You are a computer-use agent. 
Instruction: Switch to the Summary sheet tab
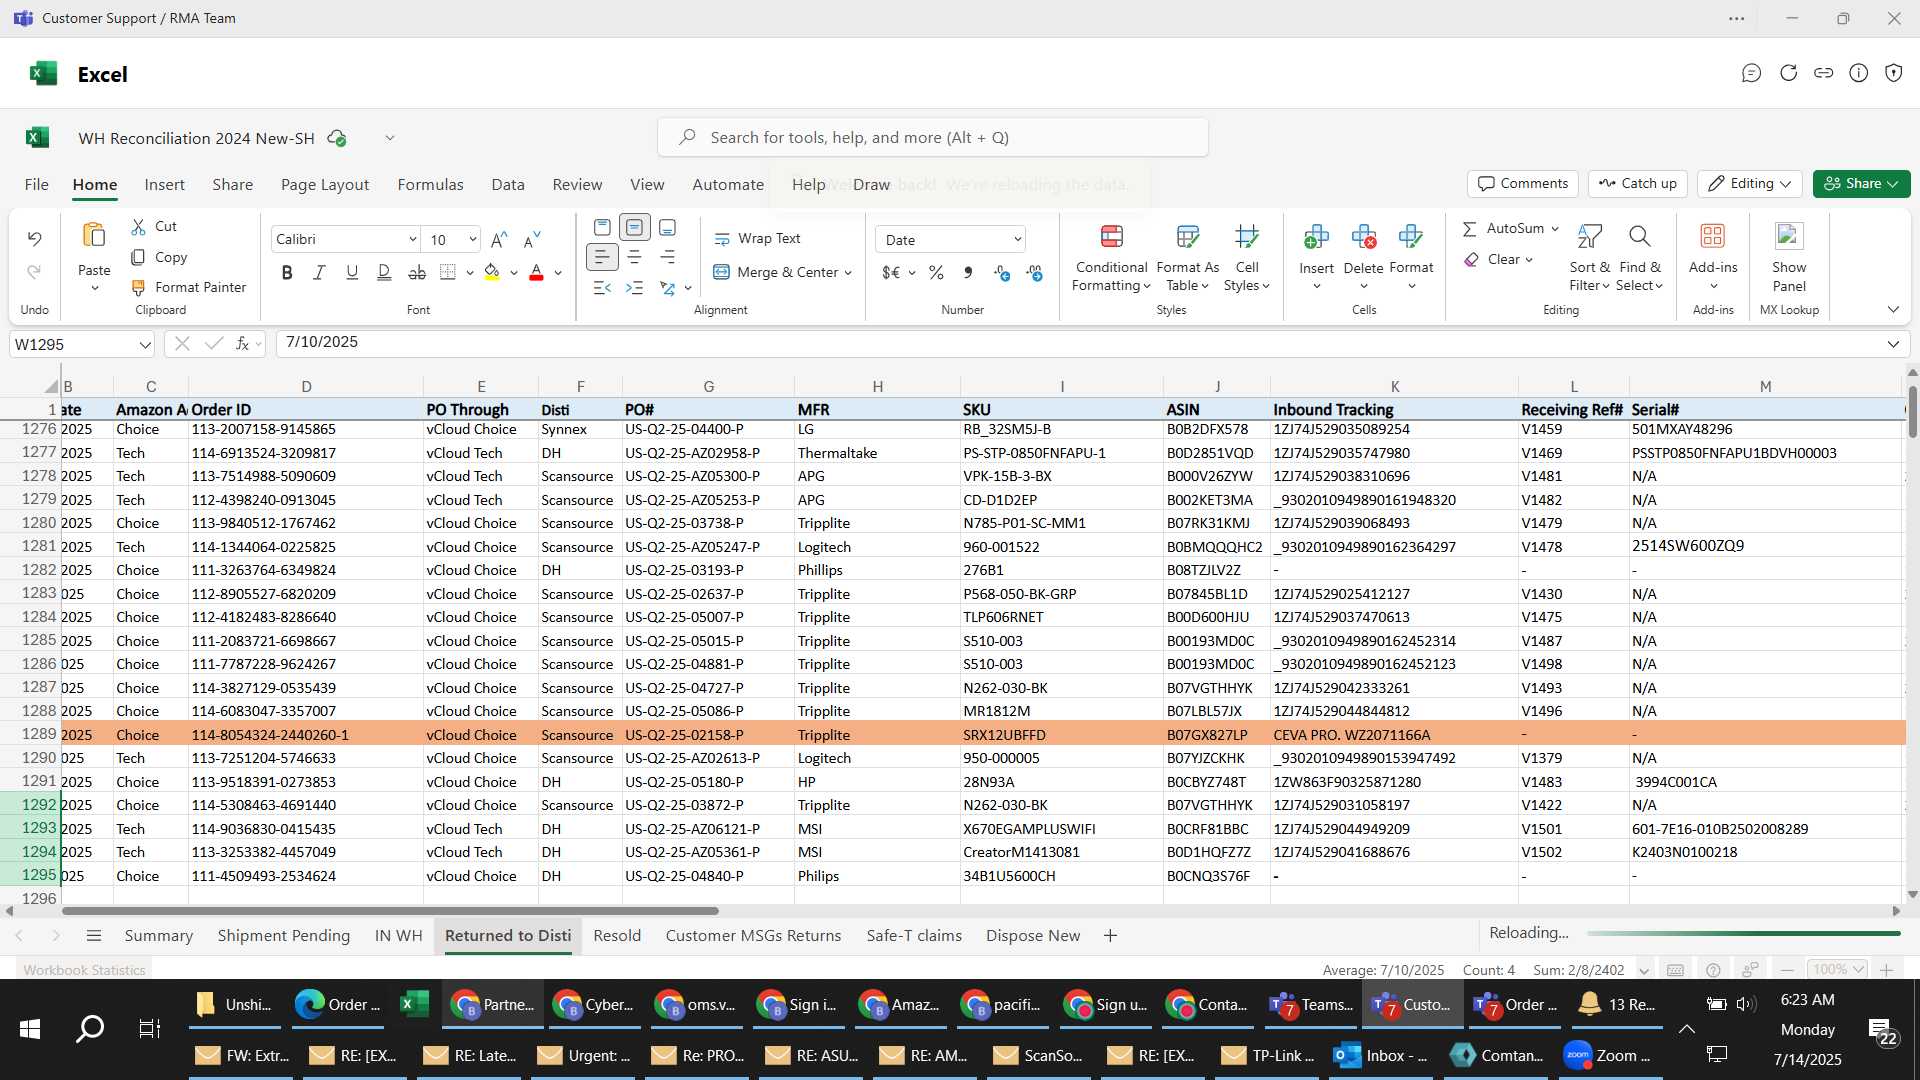point(158,936)
